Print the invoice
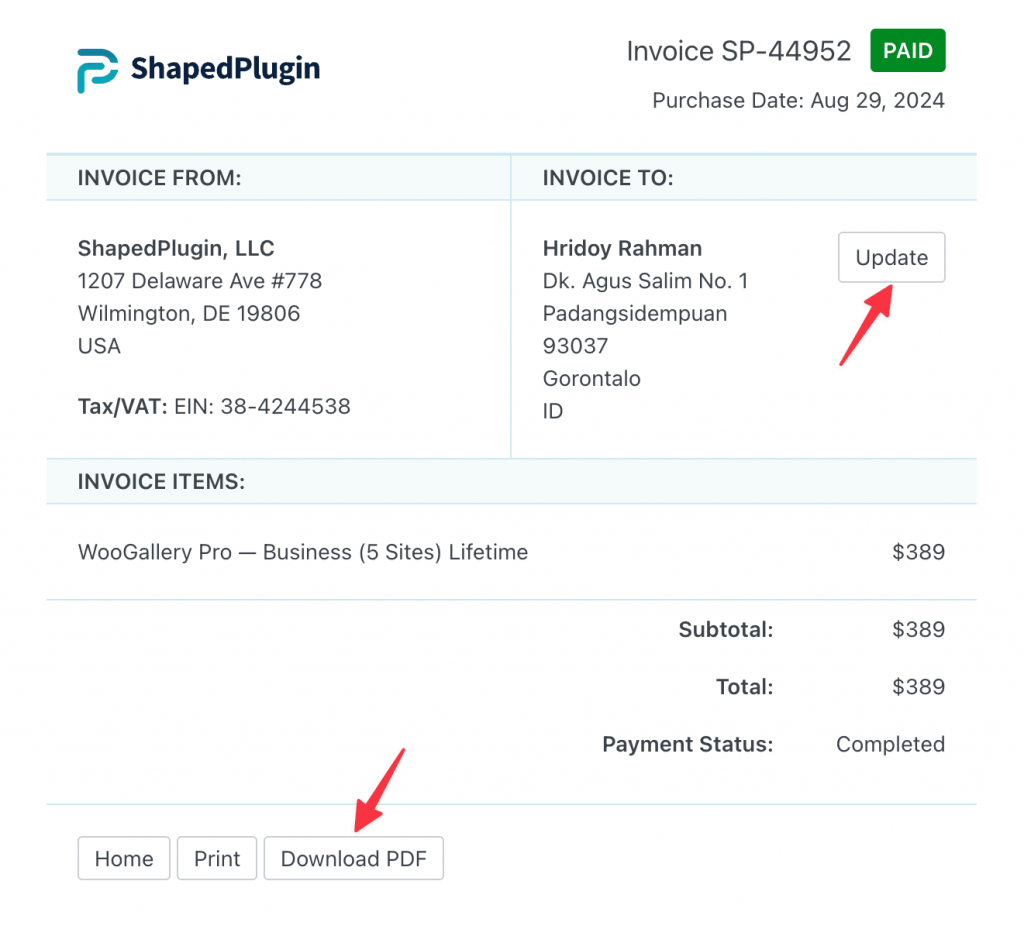 click(217, 858)
